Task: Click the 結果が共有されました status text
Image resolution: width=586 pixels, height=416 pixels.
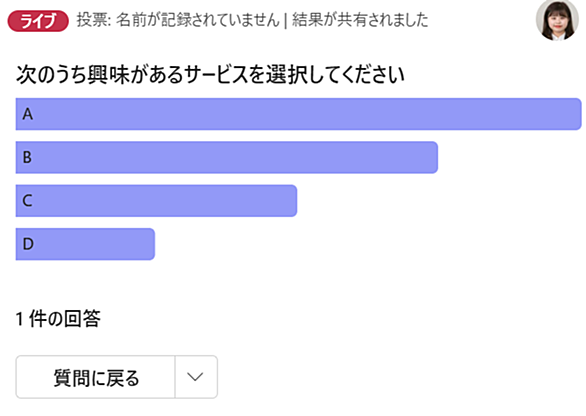Action: 360,20
